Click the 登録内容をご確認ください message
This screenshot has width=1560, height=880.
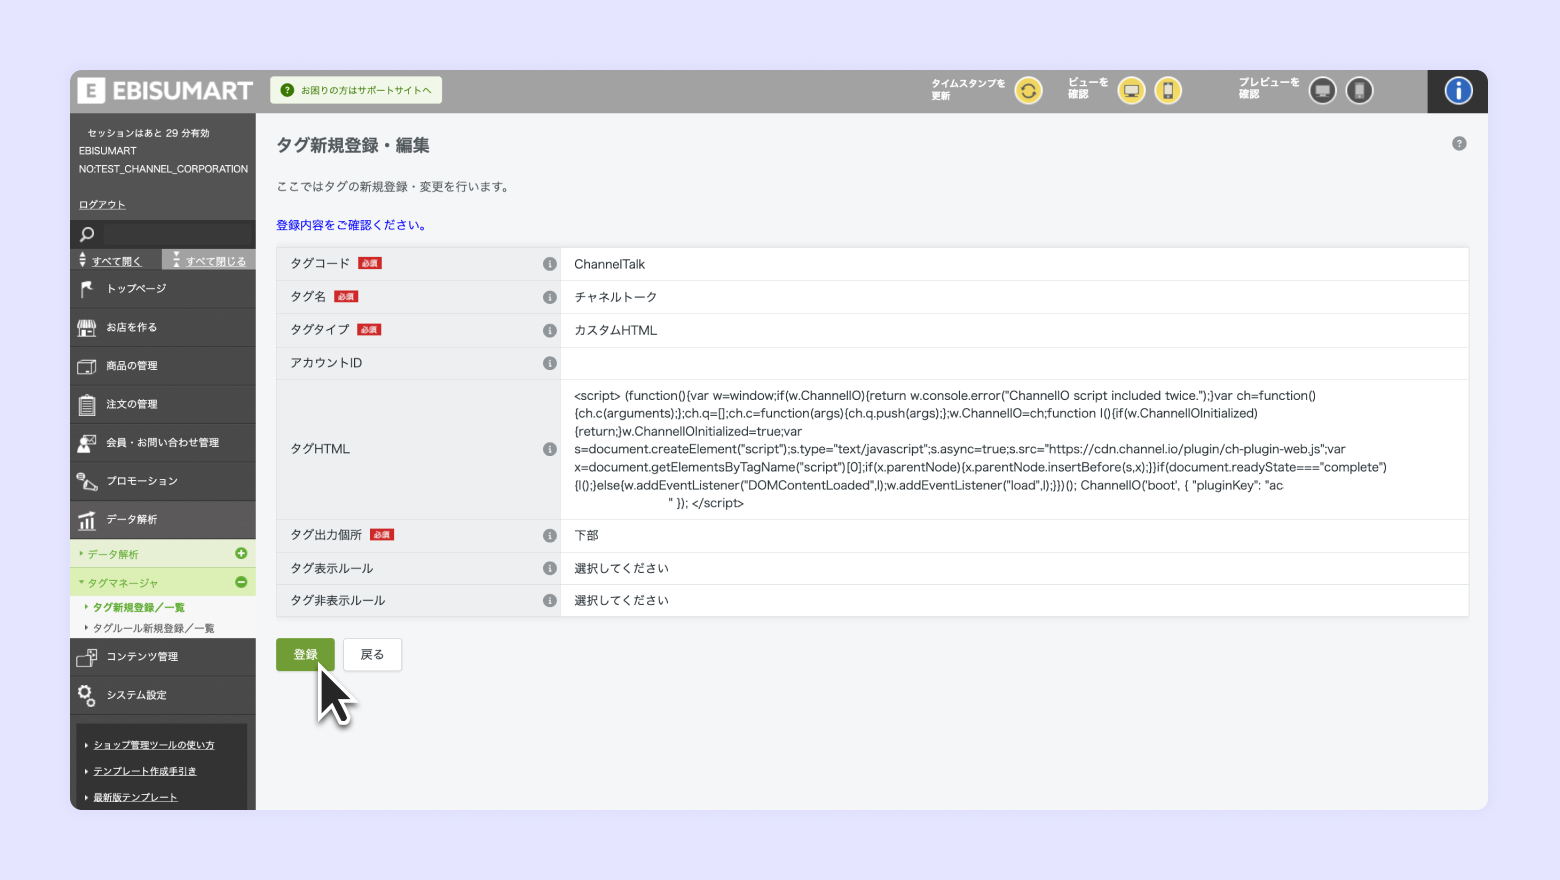tap(353, 225)
